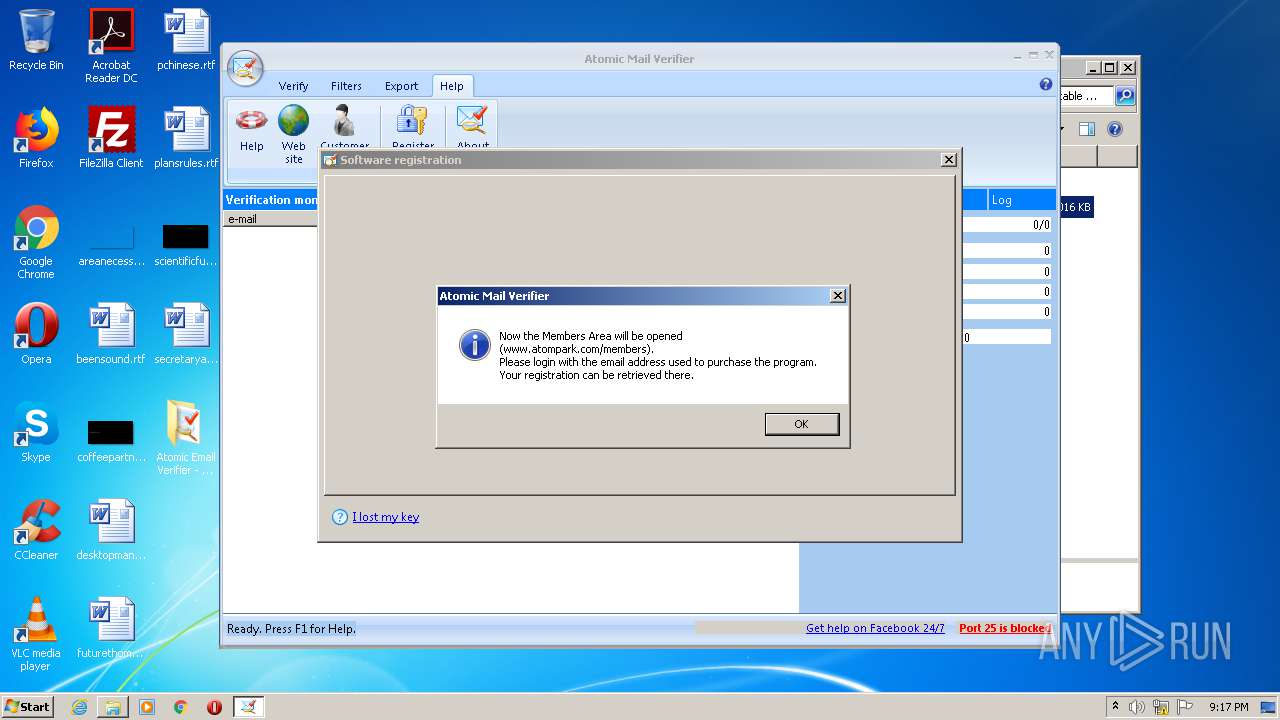Viewport: 1280px width, 720px height.
Task: Open the Export ribbon tab
Action: (401, 86)
